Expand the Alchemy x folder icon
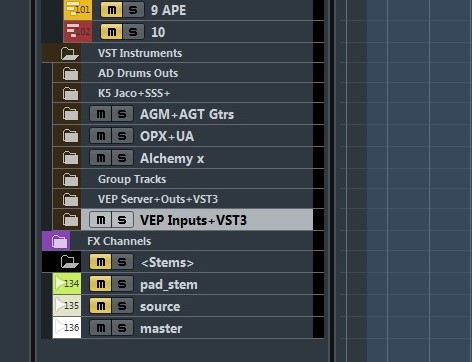 (71, 158)
